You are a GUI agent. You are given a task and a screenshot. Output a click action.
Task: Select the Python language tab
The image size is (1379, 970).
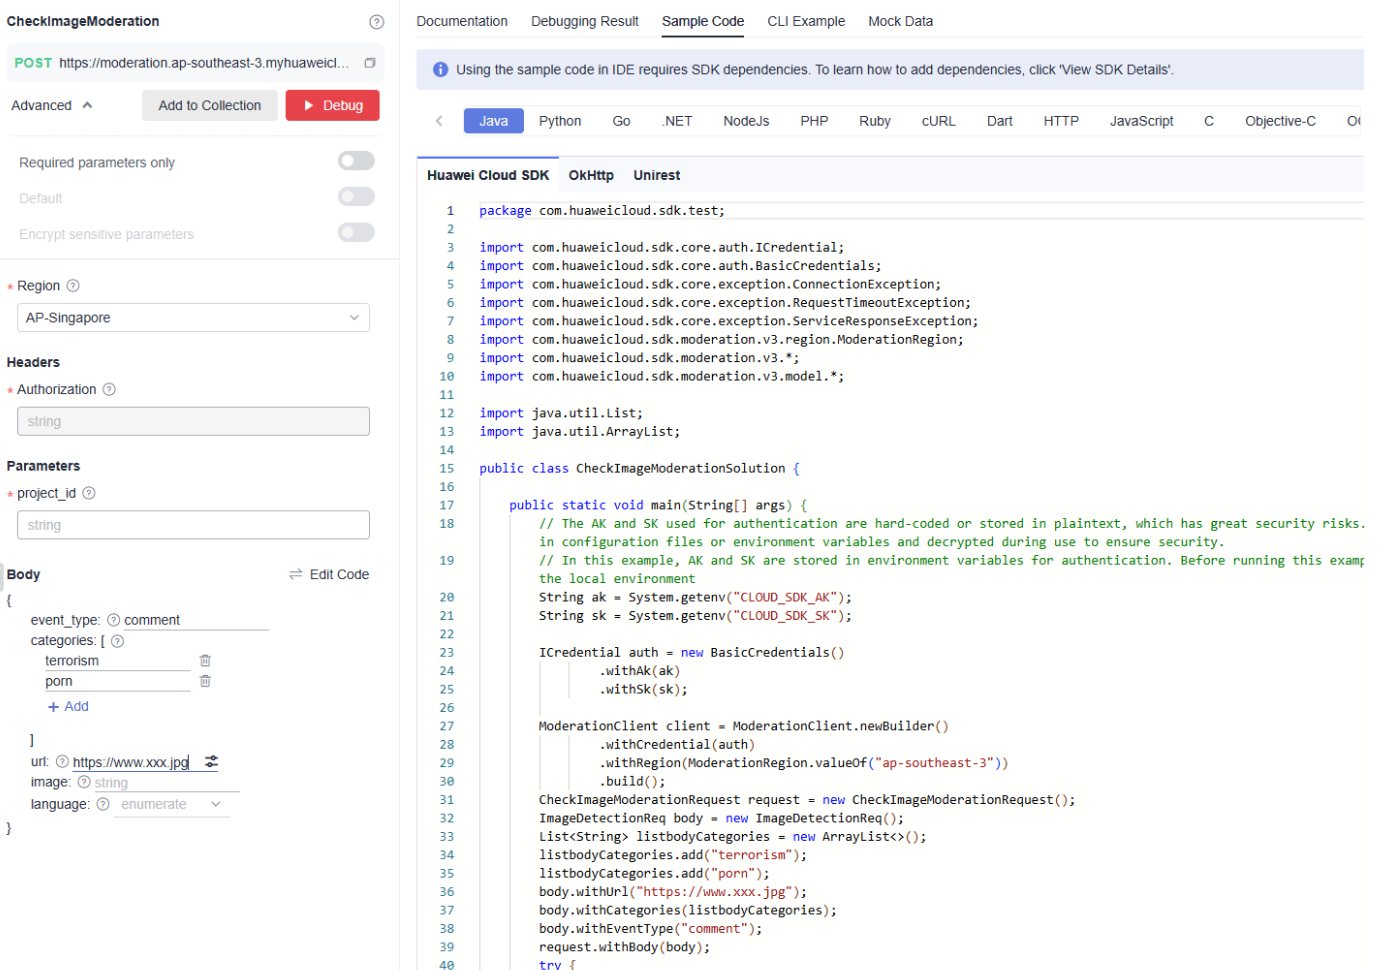560,121
